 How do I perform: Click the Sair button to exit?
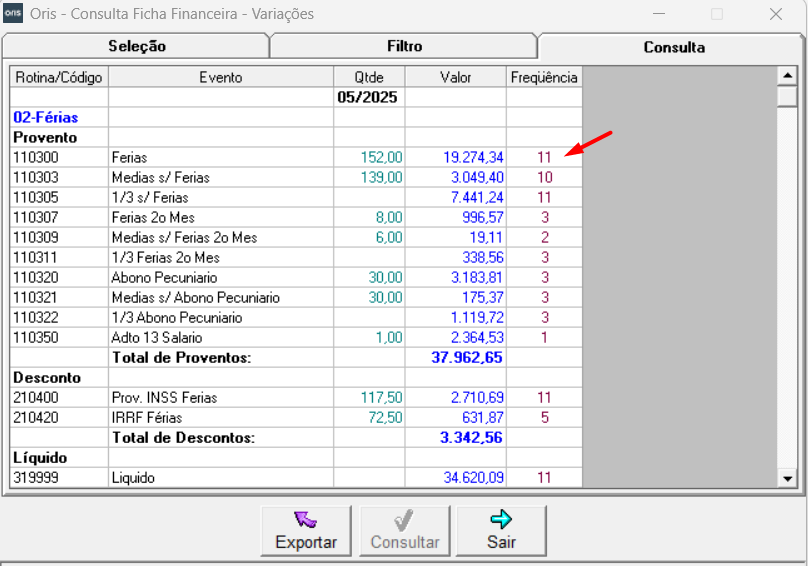coord(501,531)
